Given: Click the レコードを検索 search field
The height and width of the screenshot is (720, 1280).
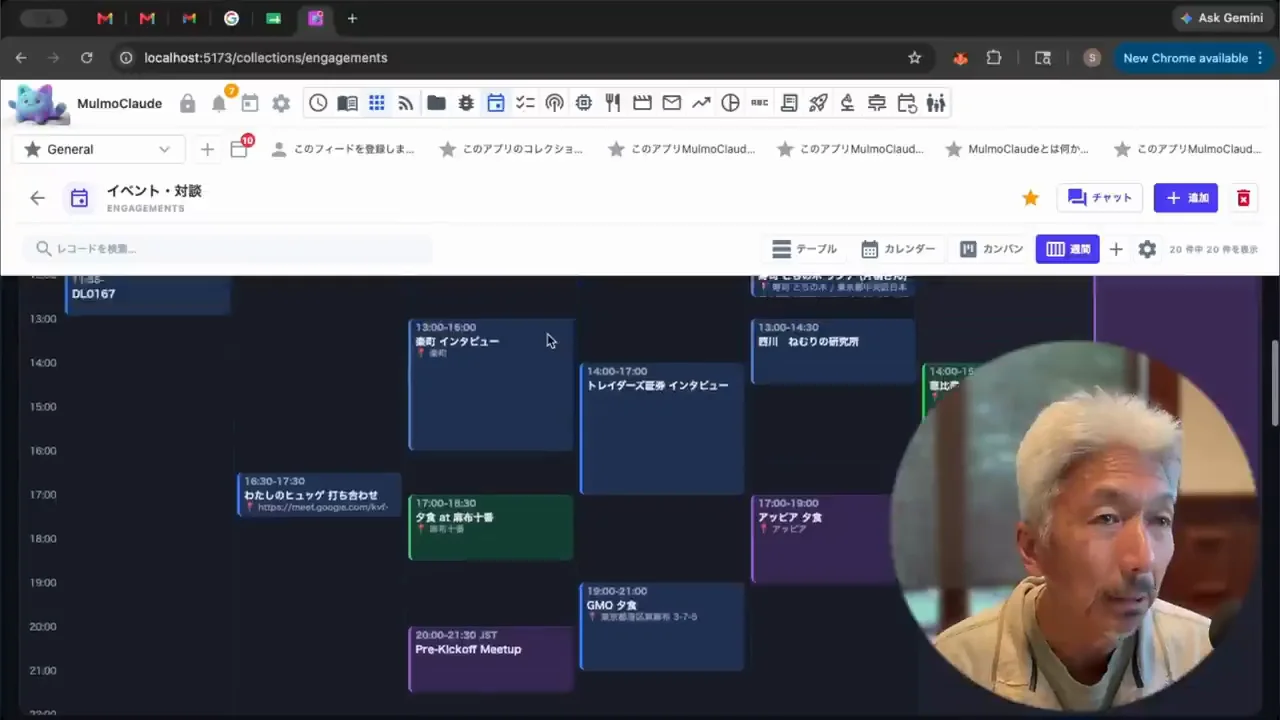Looking at the screenshot, I should pyautogui.click(x=228, y=249).
